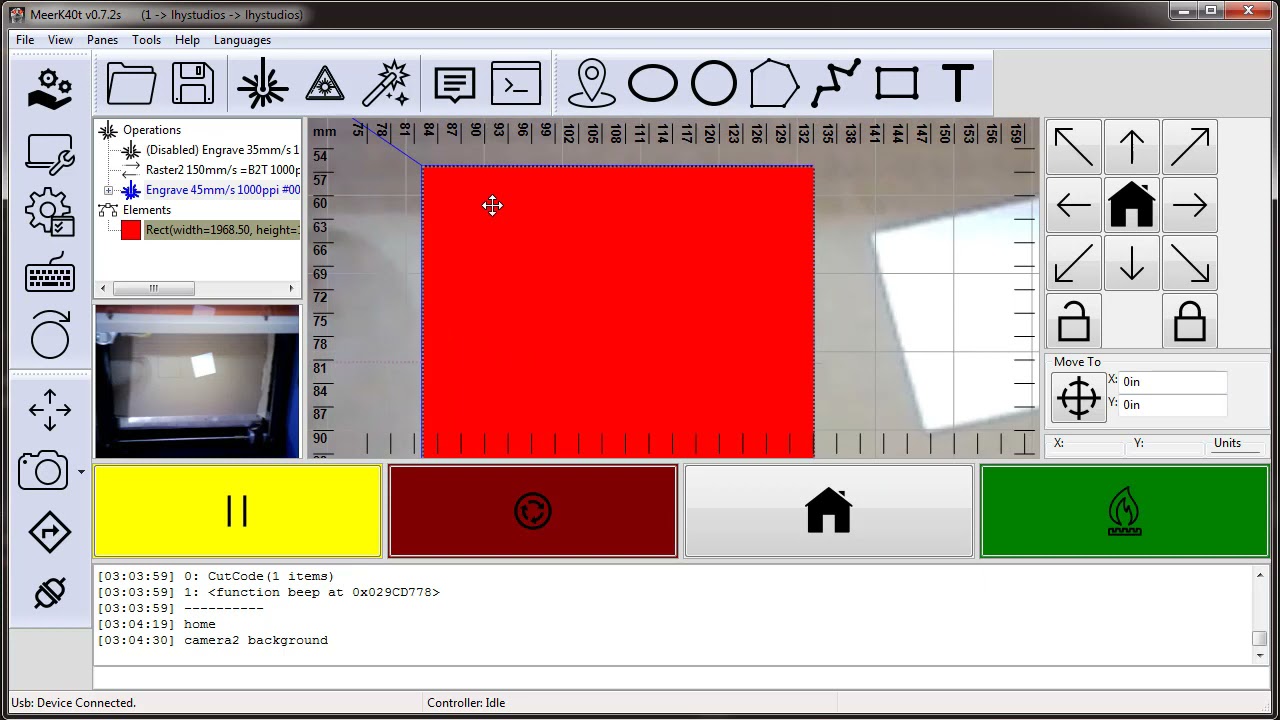Click the Home icon in the jog pad
This screenshot has height=720, width=1280.
click(1132, 206)
